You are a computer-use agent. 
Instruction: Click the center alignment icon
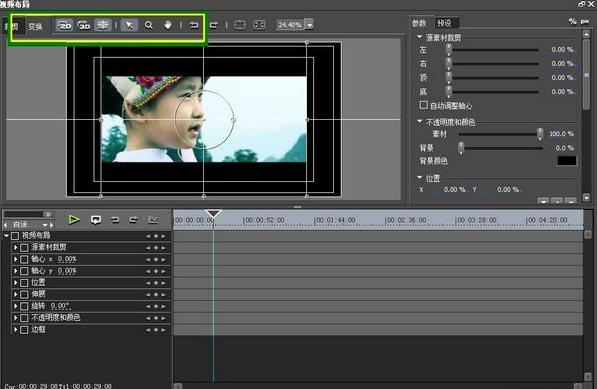(x=239, y=25)
